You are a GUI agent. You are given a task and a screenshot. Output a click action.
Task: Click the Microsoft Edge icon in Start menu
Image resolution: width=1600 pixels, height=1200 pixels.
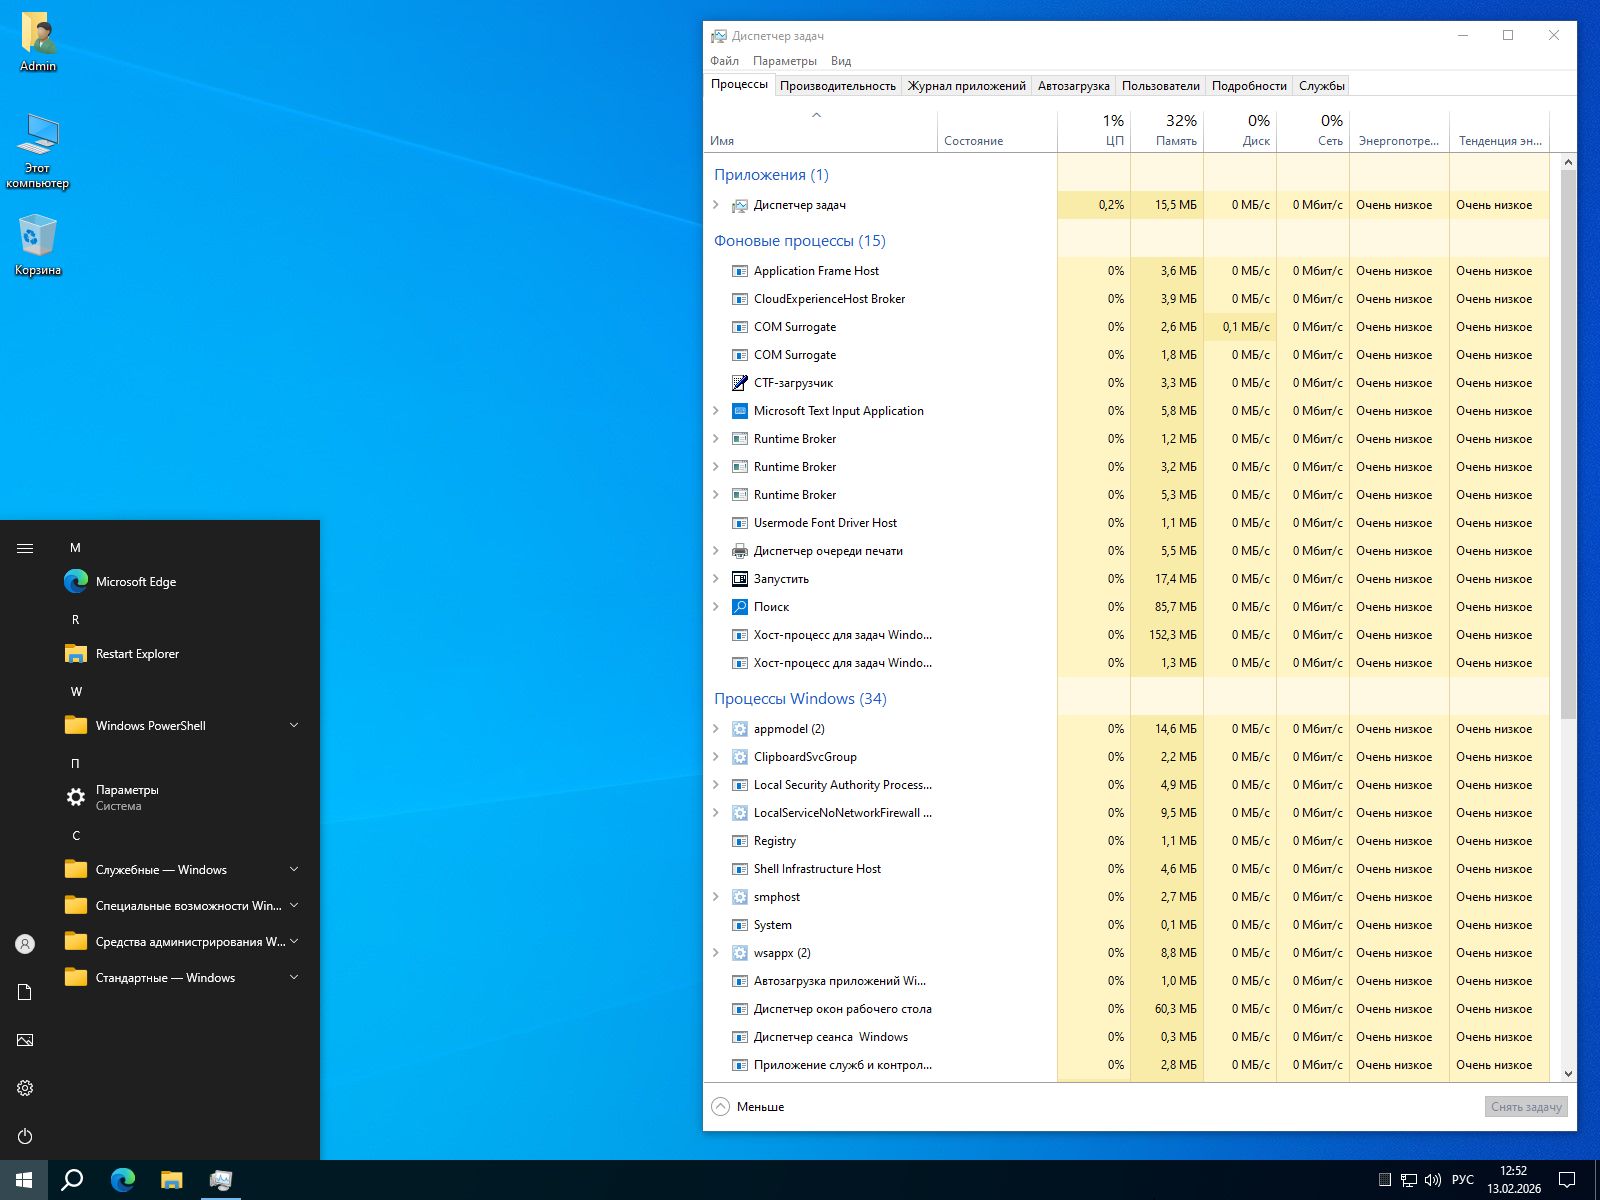coord(76,581)
